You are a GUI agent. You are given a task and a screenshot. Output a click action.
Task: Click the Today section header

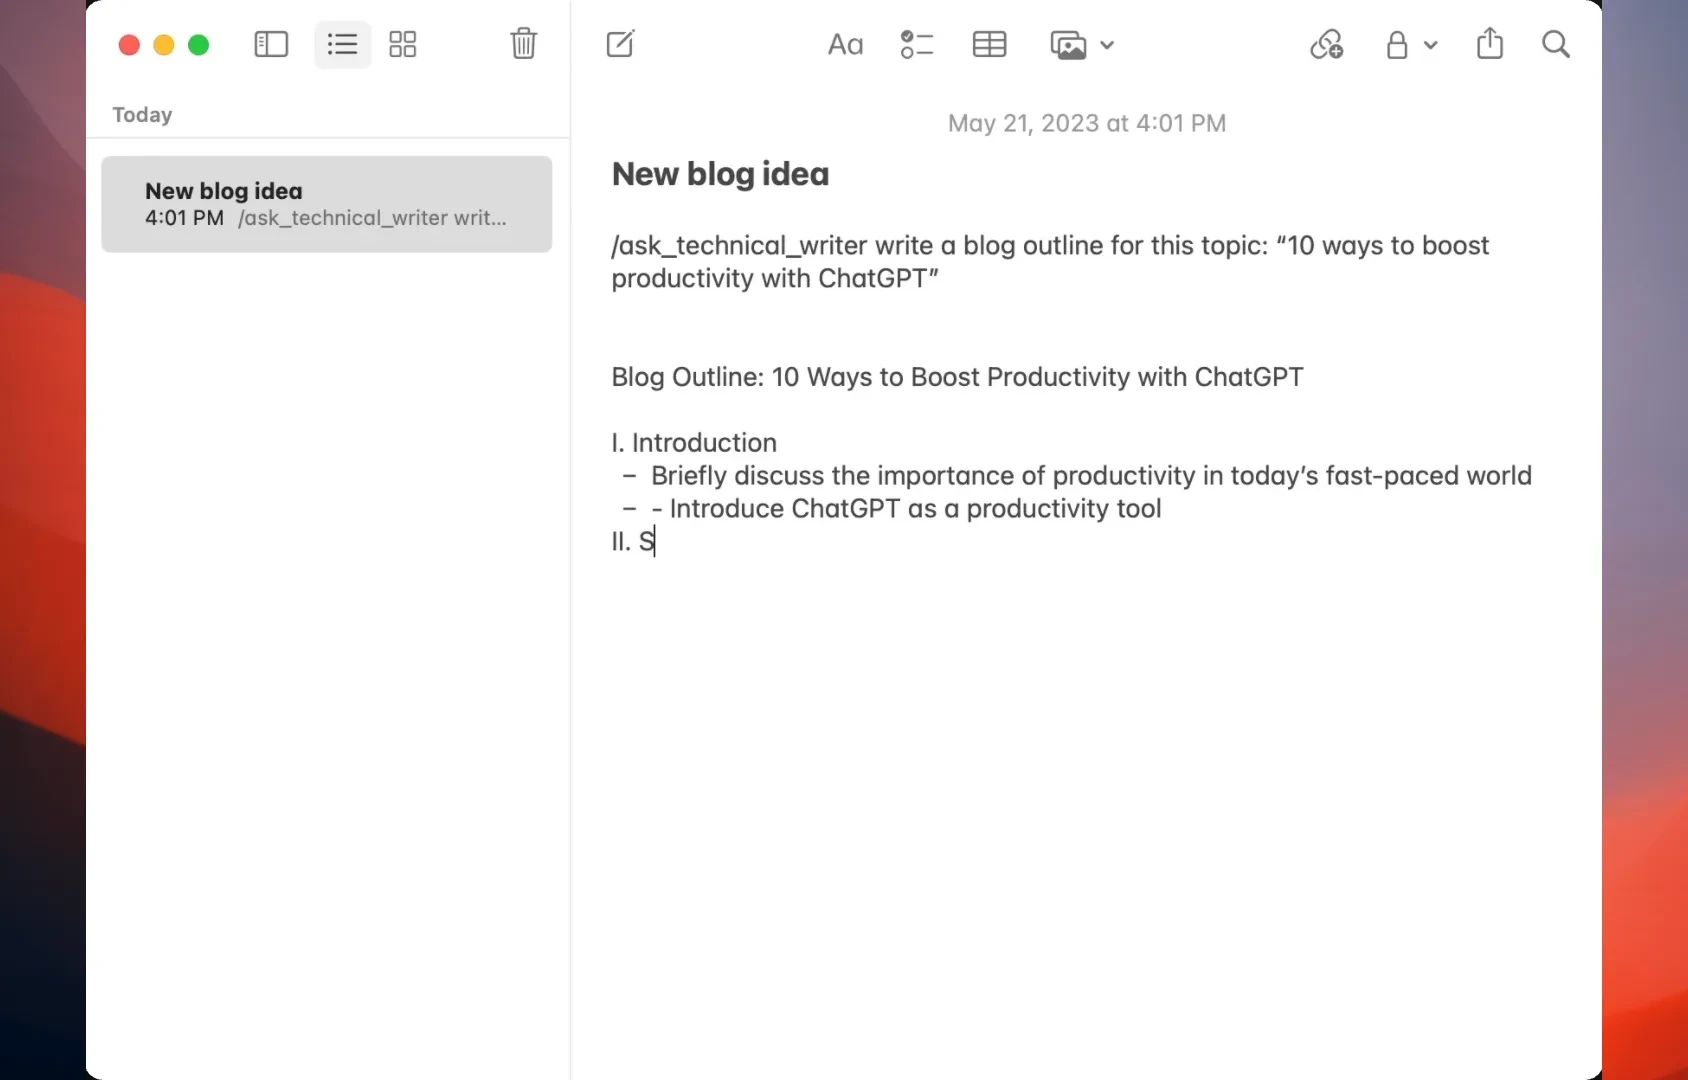pyautogui.click(x=142, y=115)
